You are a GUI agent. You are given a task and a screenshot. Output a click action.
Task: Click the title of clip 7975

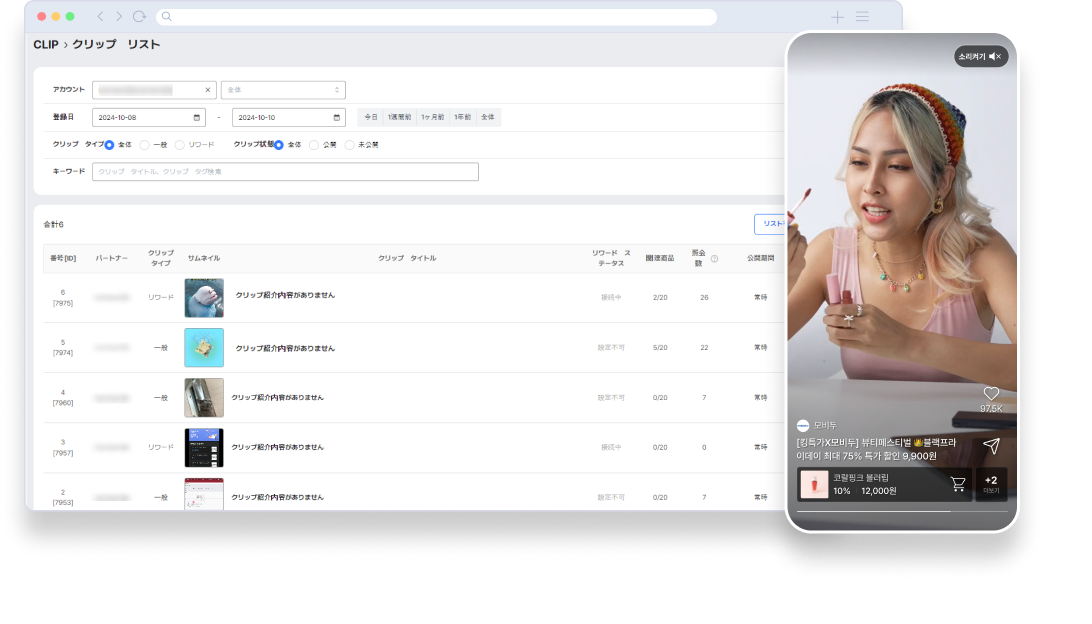(x=285, y=295)
